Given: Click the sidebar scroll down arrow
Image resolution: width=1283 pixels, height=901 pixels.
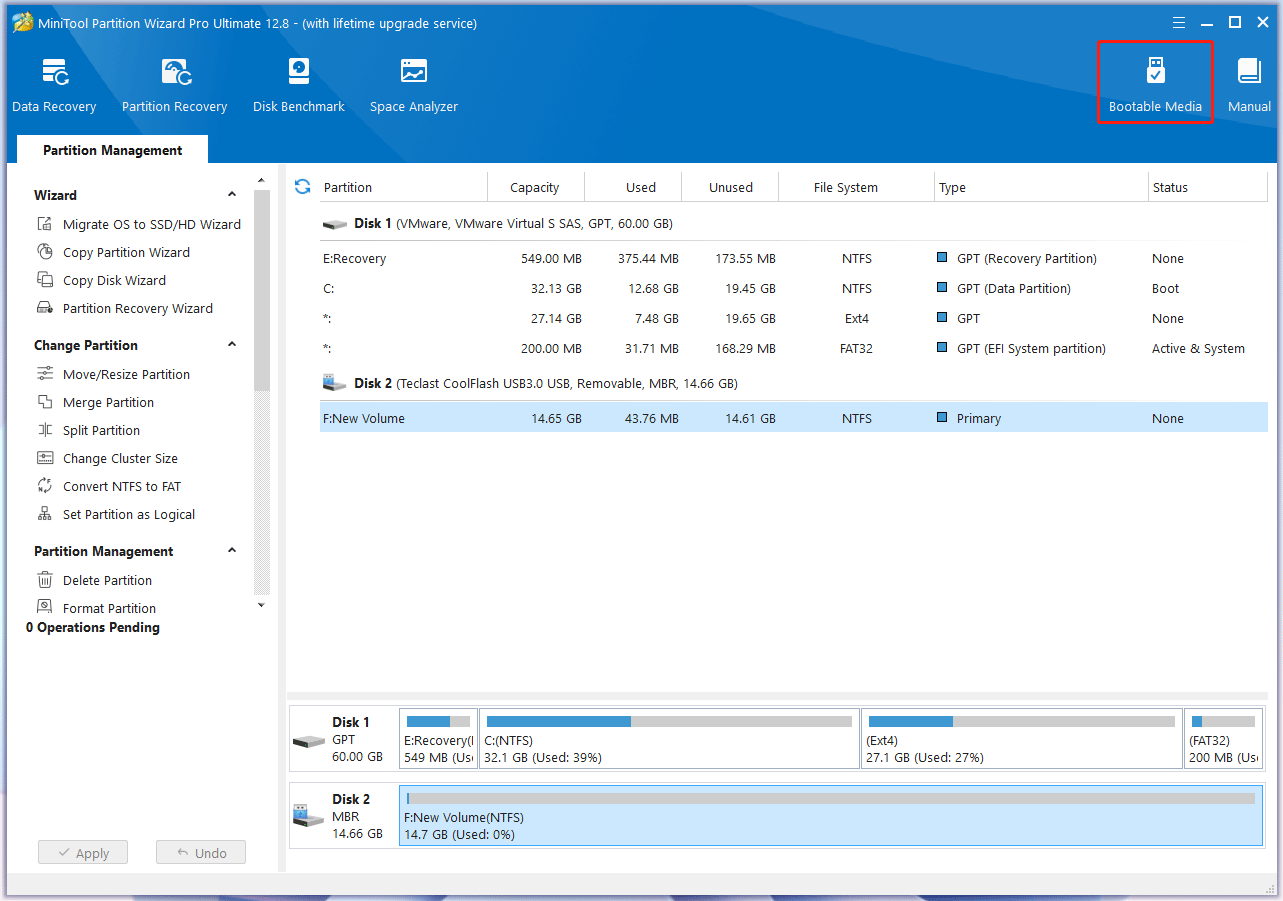Looking at the screenshot, I should [262, 605].
